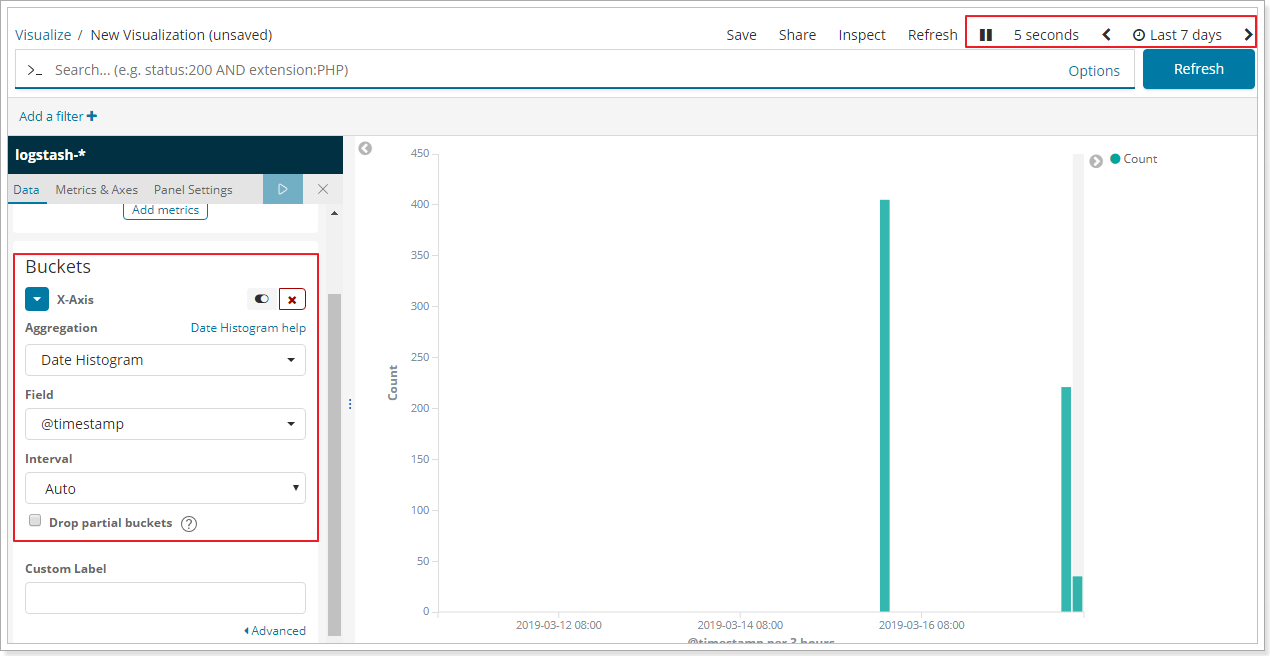Click the Add metrics button
Image resolution: width=1270 pixels, height=656 pixels.
[x=166, y=210]
